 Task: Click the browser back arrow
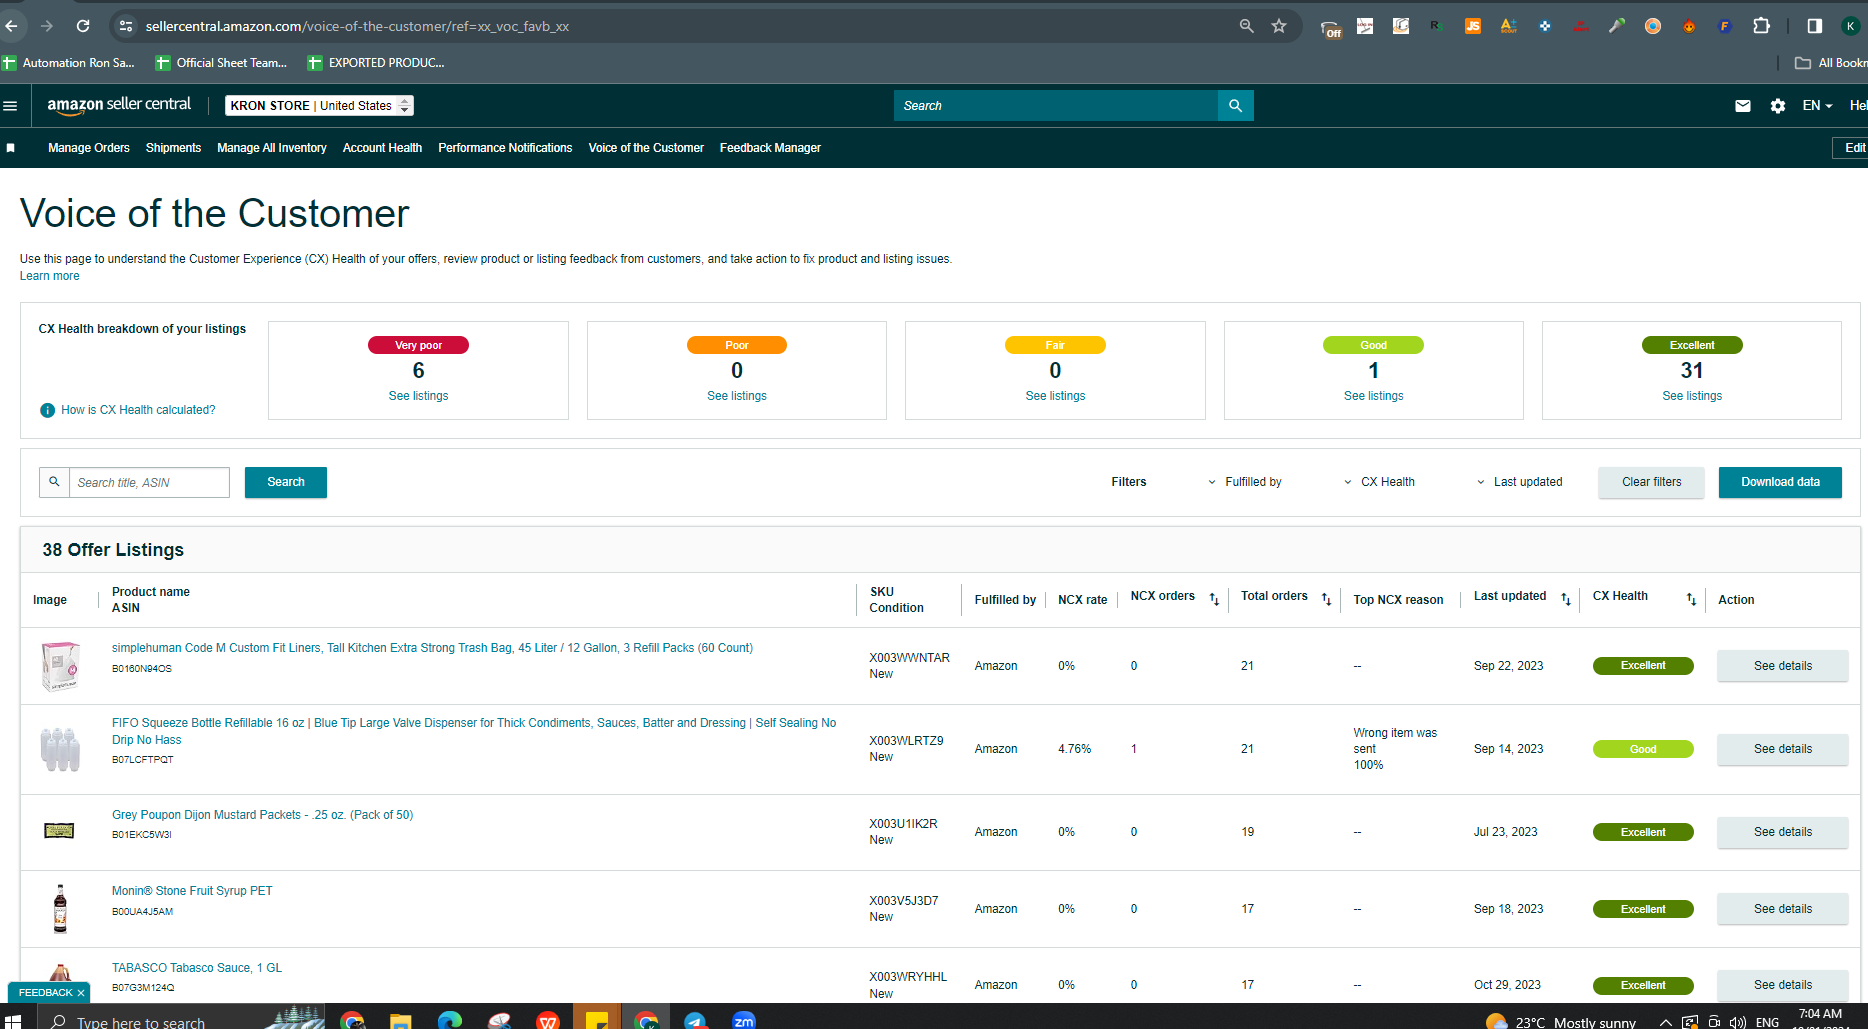click(12, 26)
